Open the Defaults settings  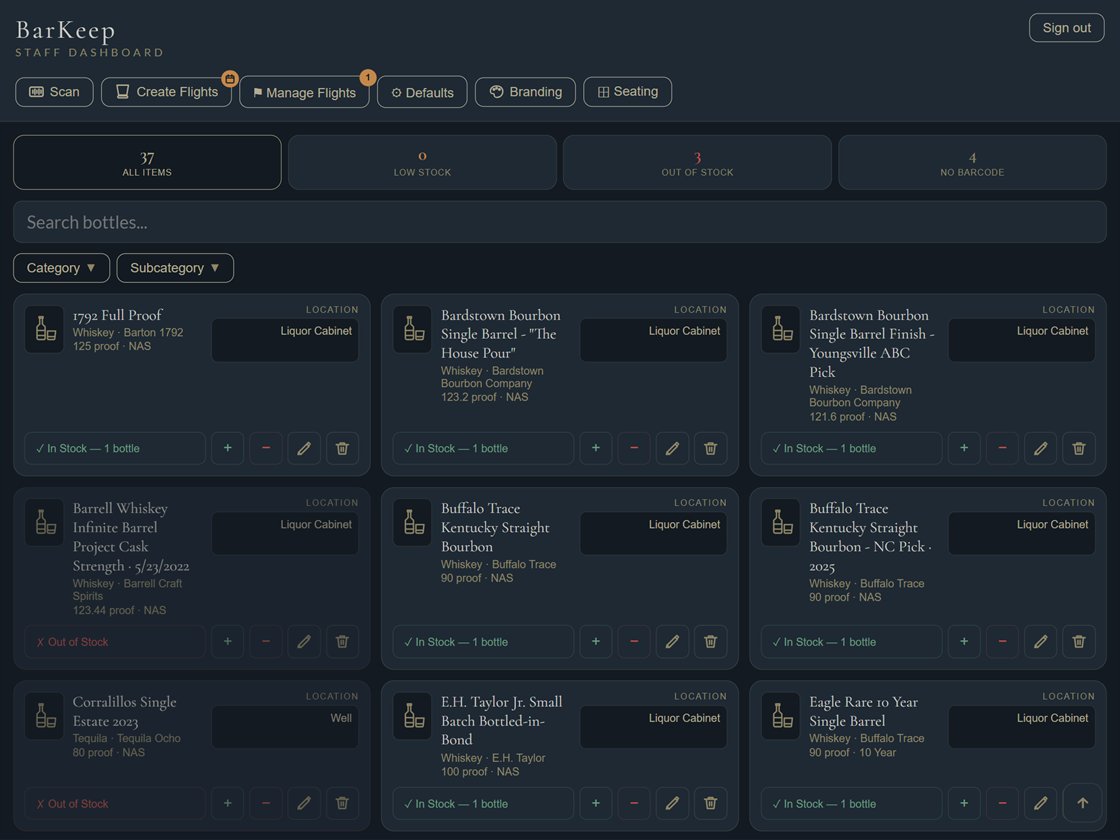pyautogui.click(x=422, y=93)
